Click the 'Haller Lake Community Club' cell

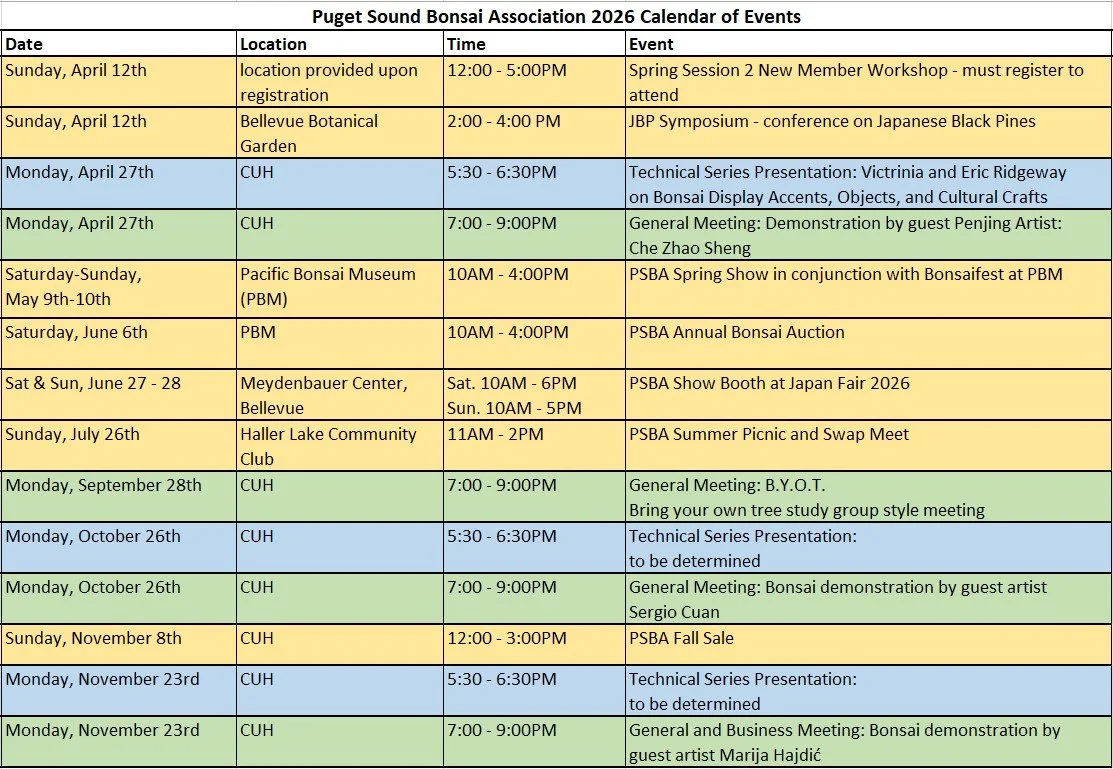coord(340,446)
